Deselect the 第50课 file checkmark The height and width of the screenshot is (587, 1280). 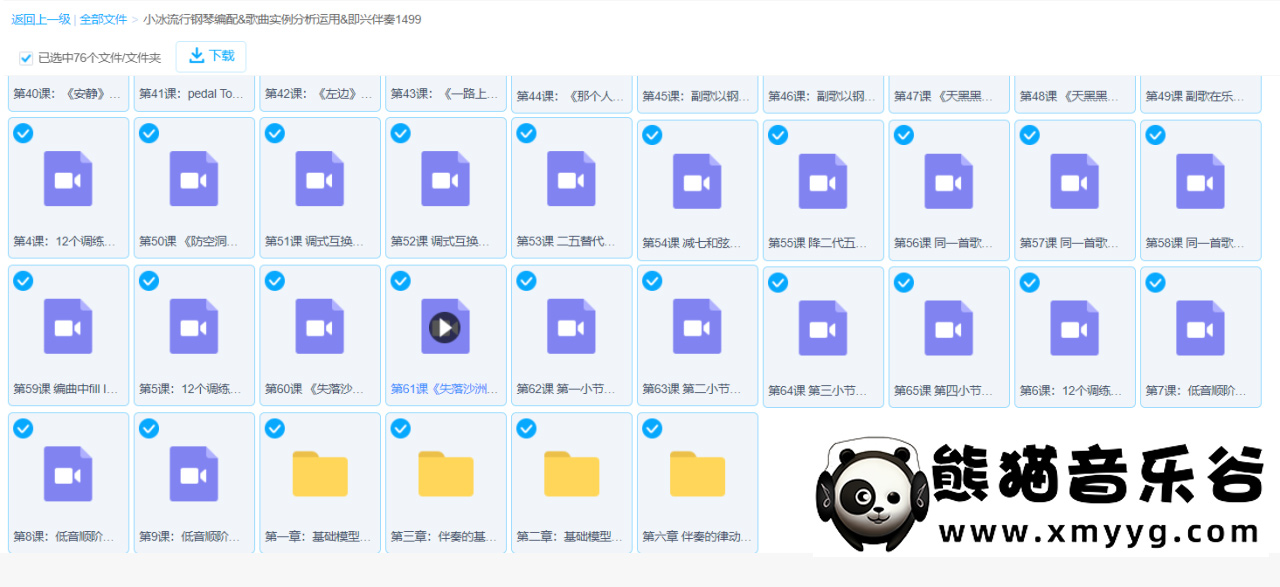tap(149, 133)
